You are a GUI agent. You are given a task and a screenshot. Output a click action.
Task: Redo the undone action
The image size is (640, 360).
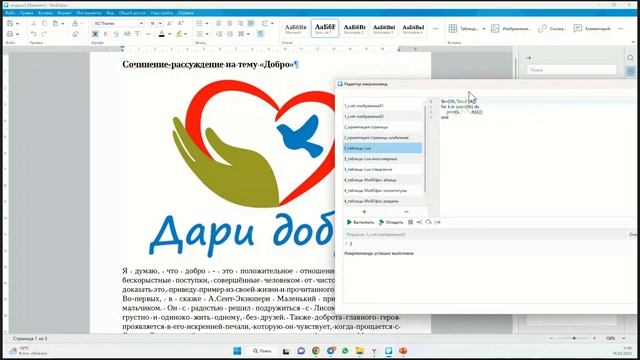tap(44, 34)
